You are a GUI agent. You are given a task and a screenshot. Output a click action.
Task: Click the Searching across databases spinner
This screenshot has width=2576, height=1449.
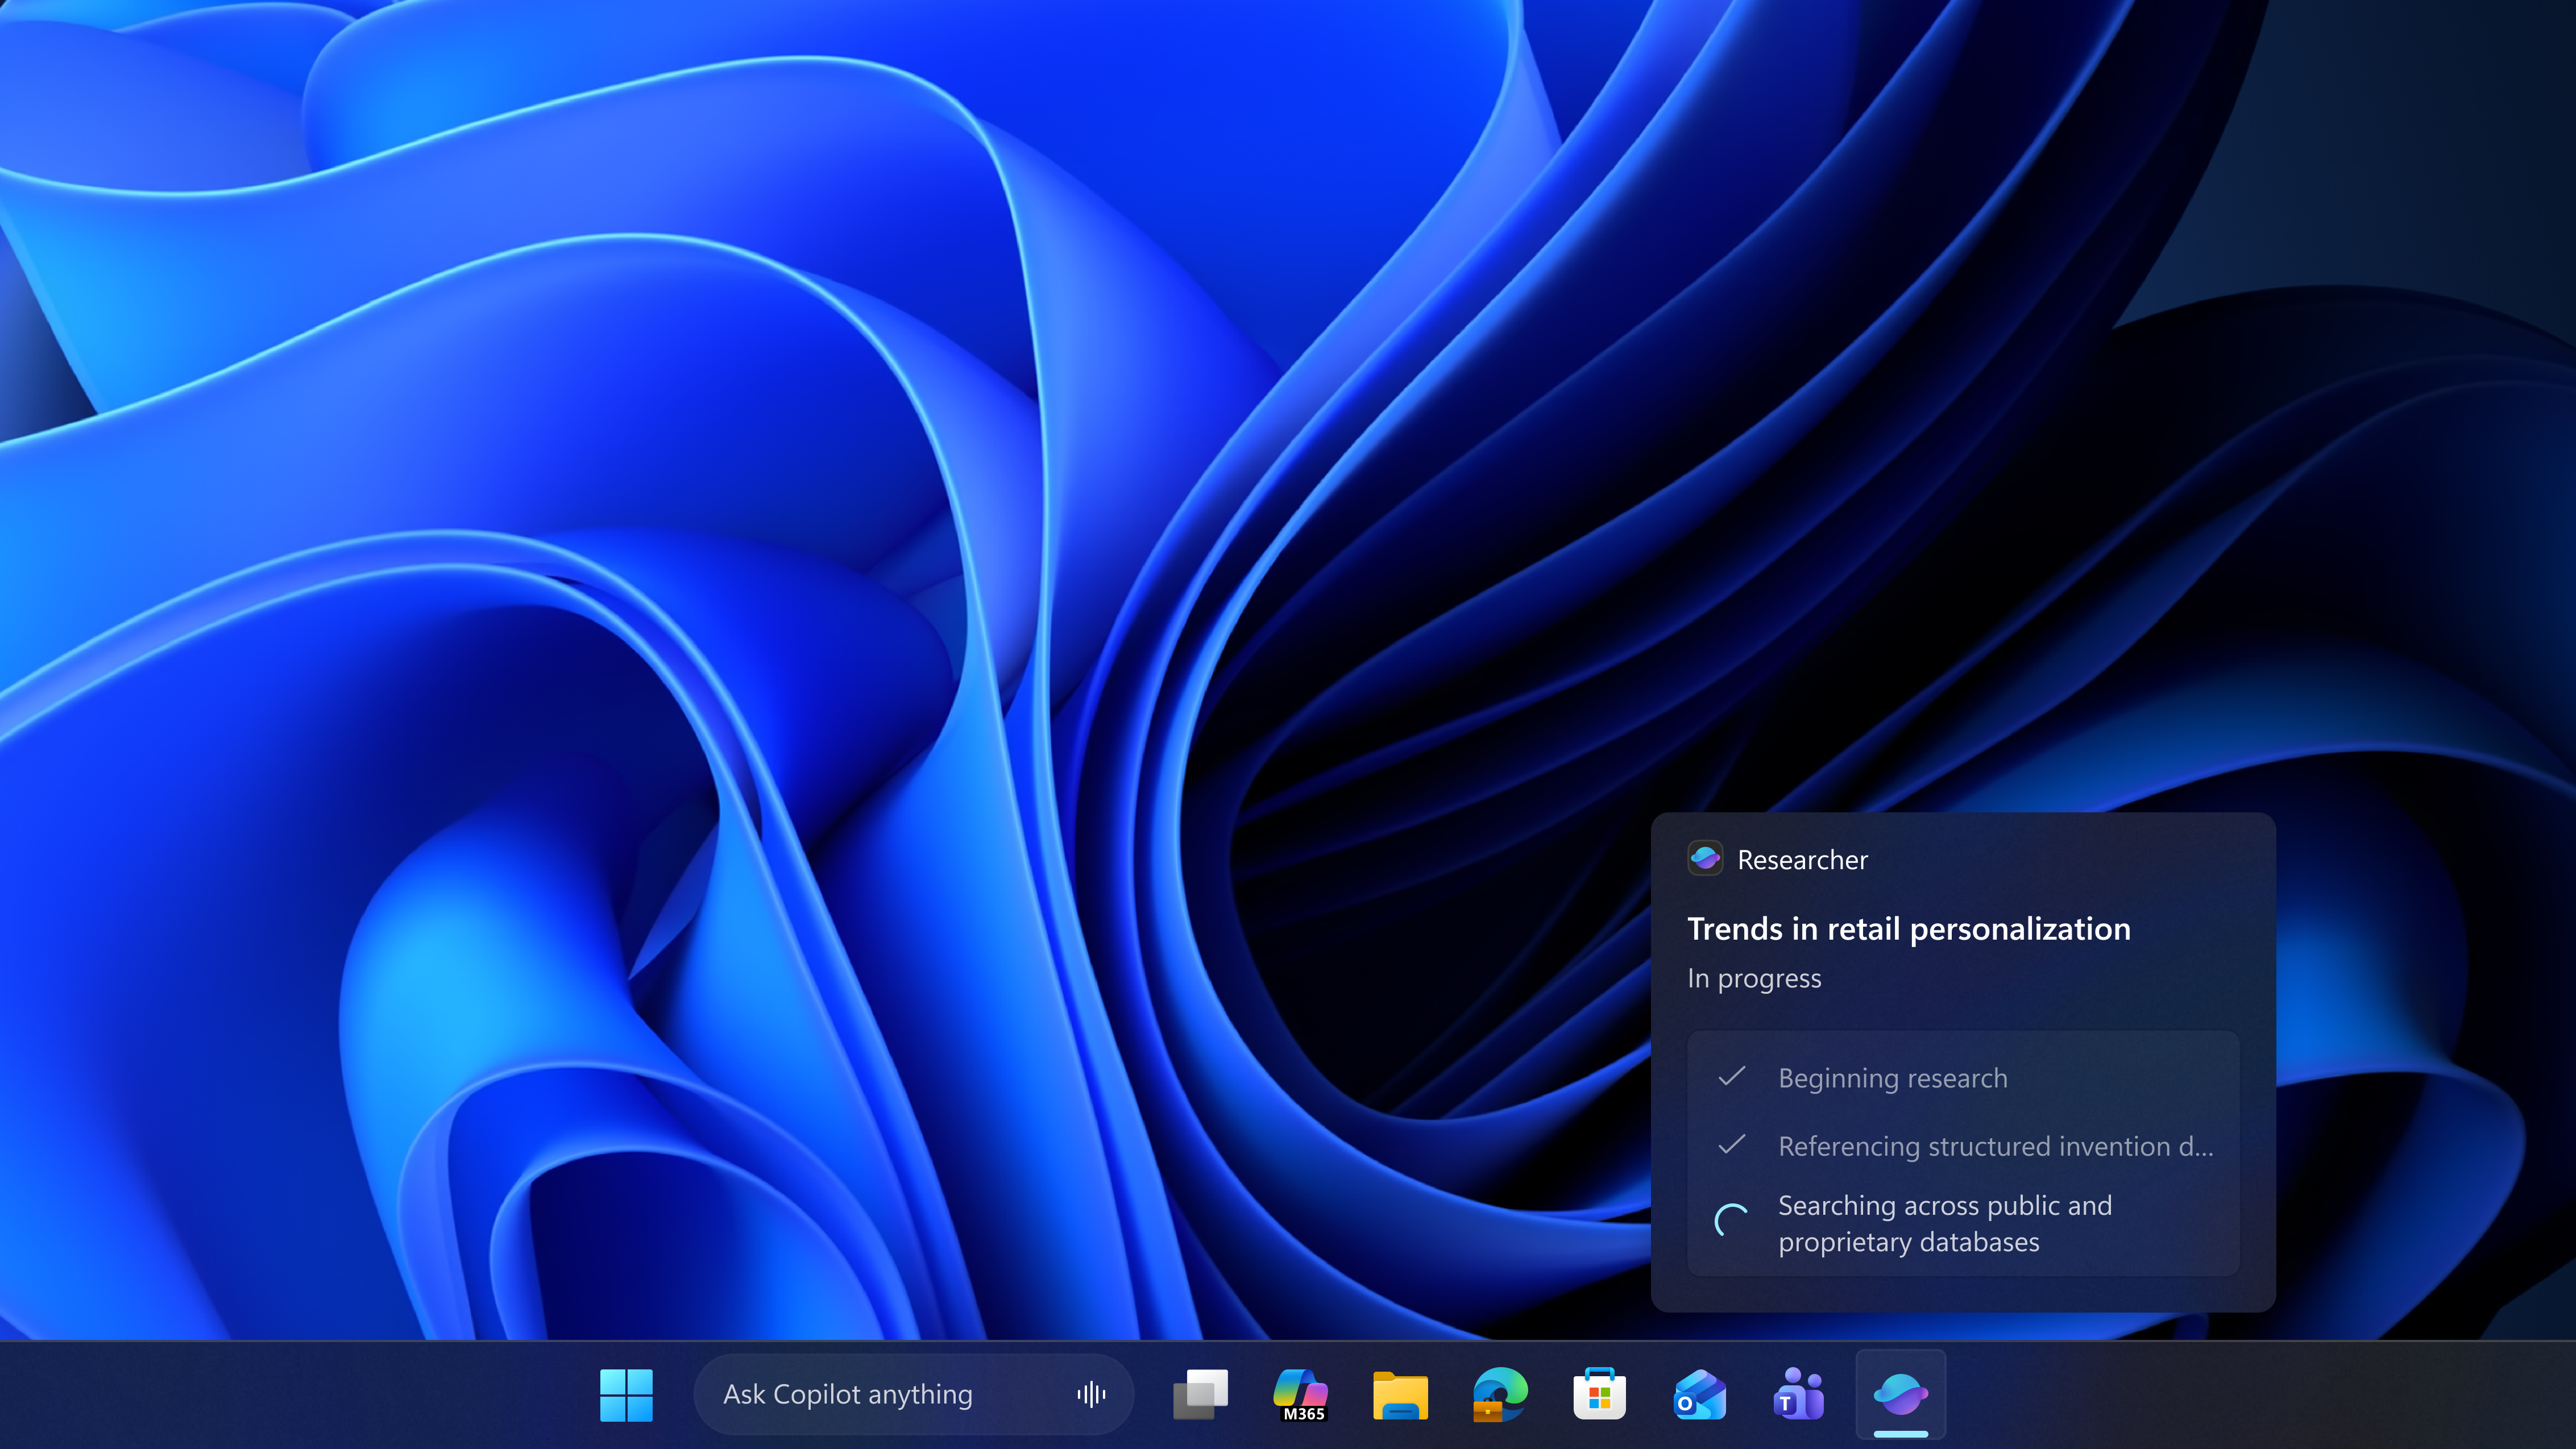[1731, 1222]
